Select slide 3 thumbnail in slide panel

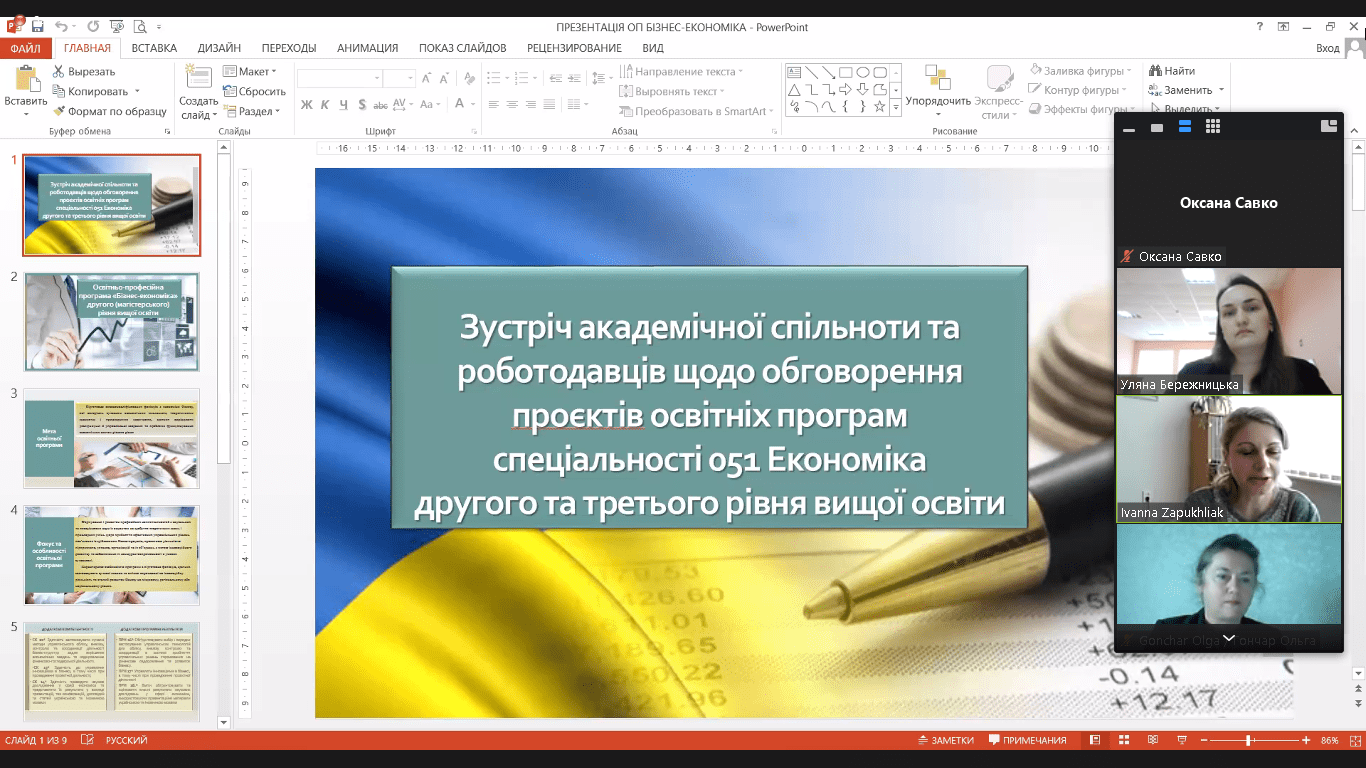(x=111, y=438)
